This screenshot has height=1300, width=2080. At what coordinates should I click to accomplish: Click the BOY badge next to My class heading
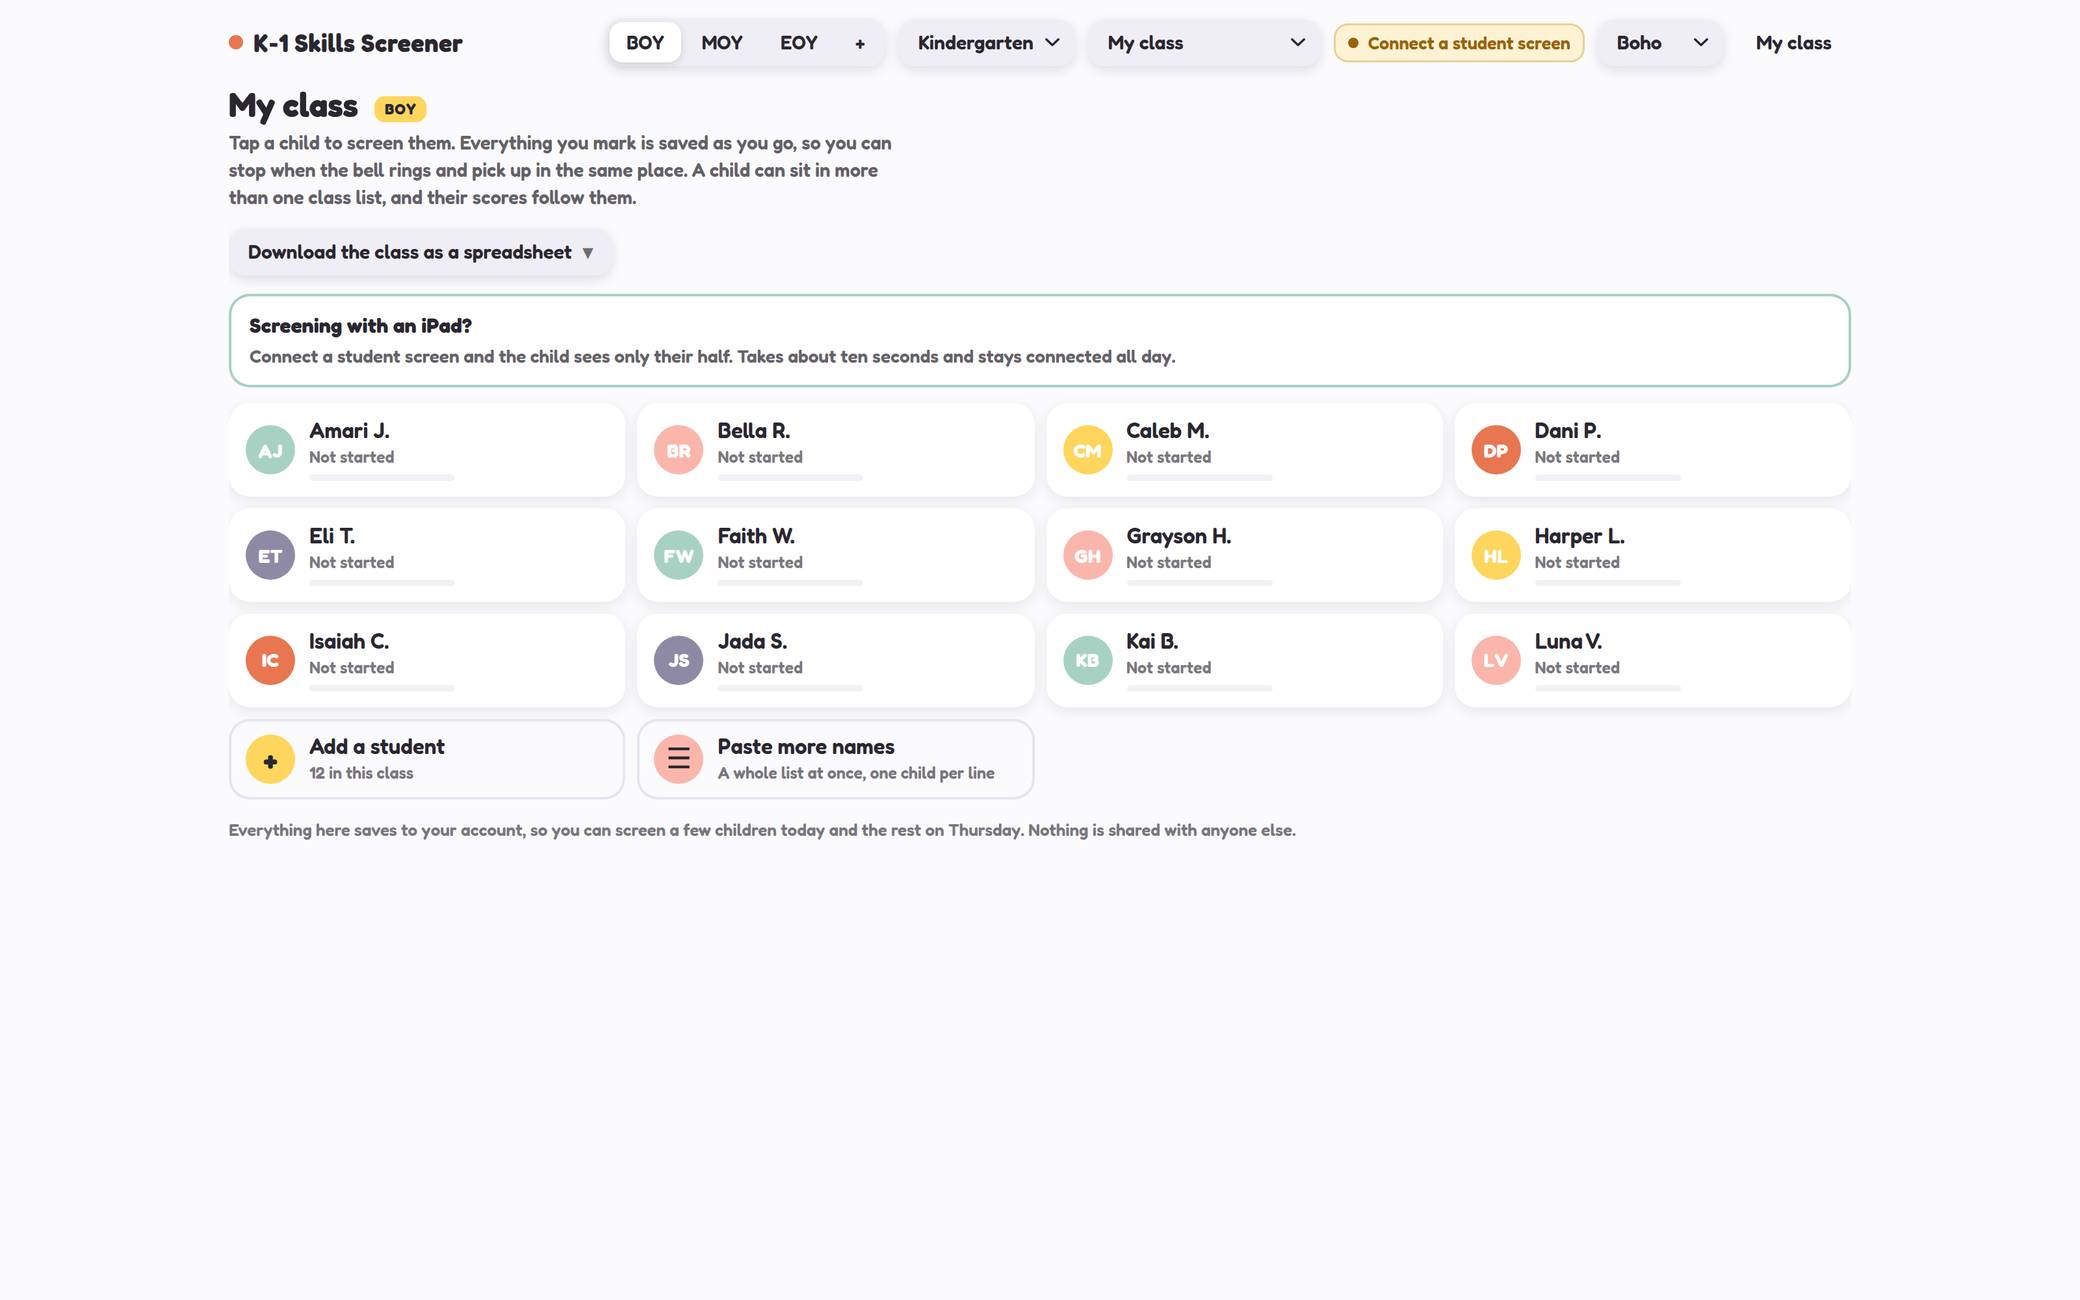tap(400, 109)
